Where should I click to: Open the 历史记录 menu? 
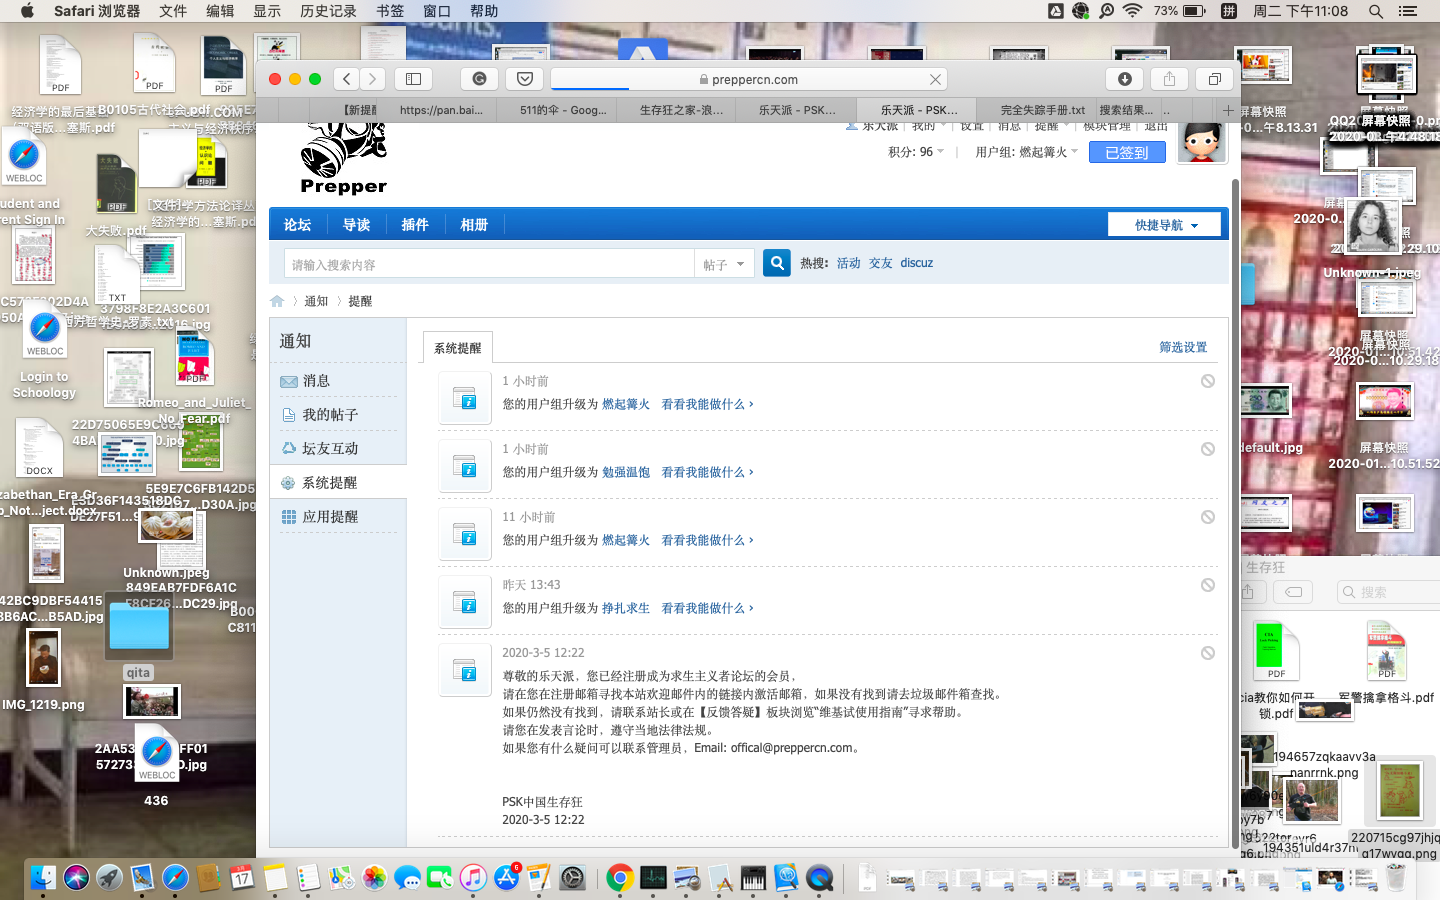[328, 11]
